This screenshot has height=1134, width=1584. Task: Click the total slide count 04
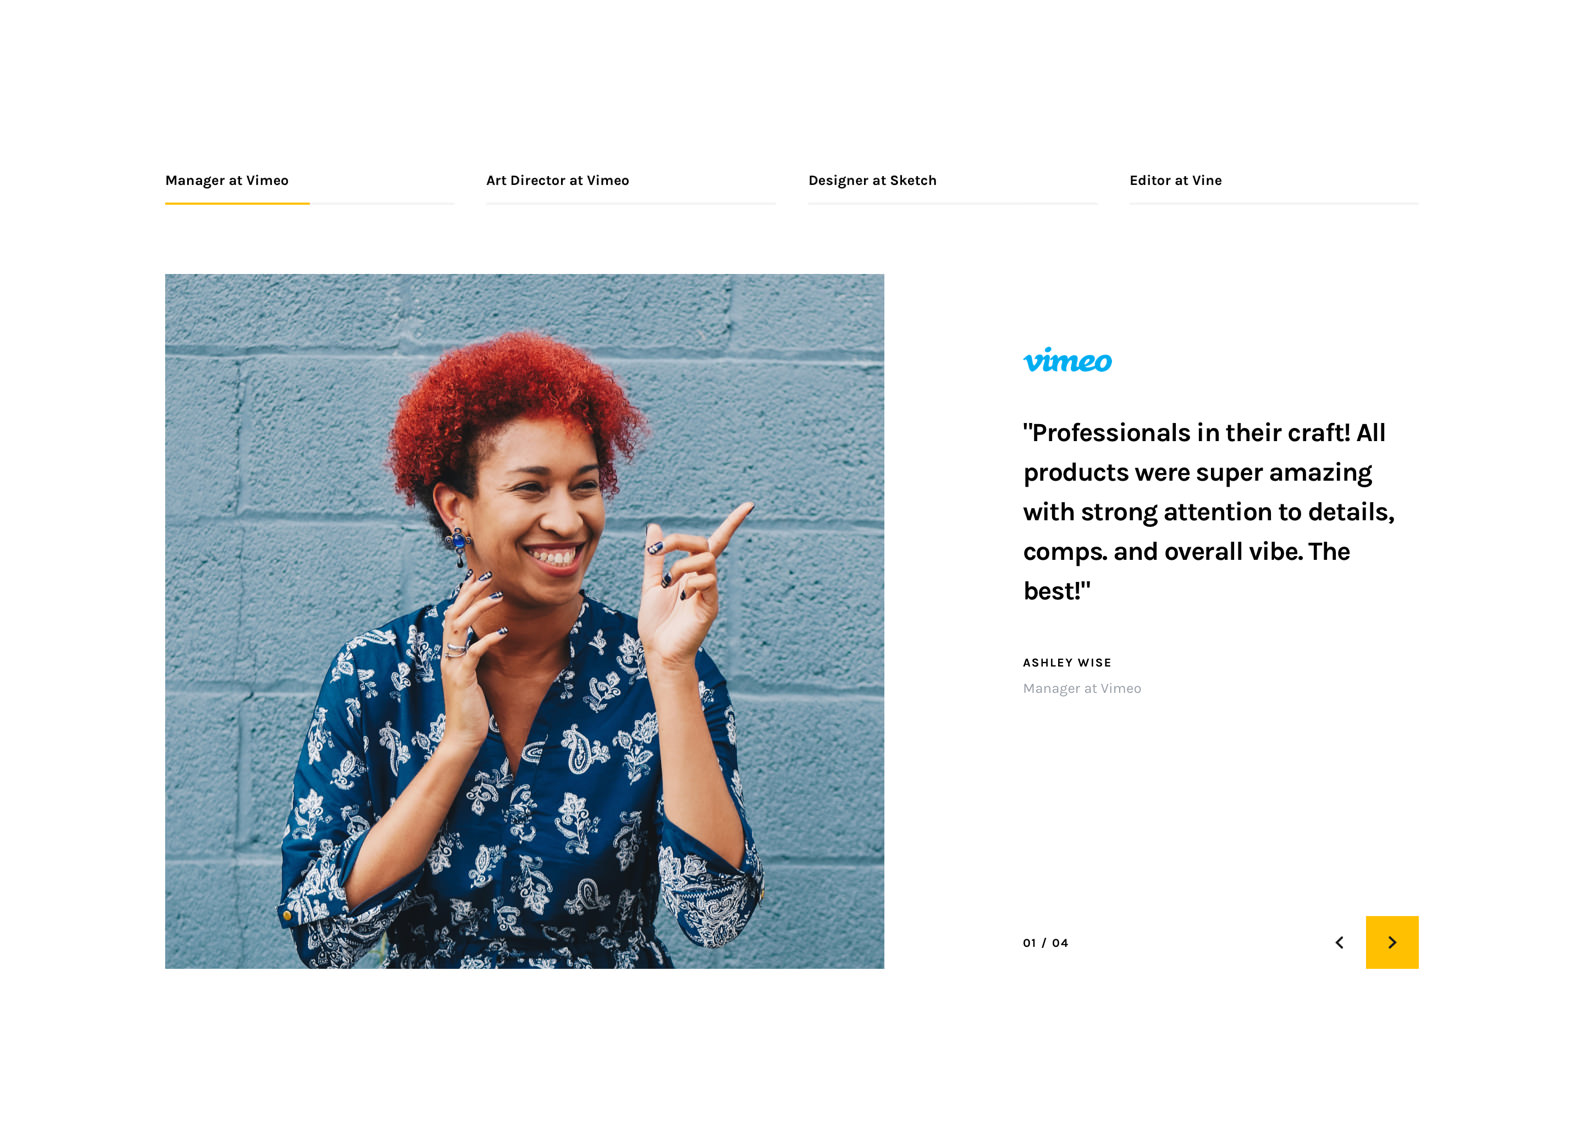click(1060, 943)
